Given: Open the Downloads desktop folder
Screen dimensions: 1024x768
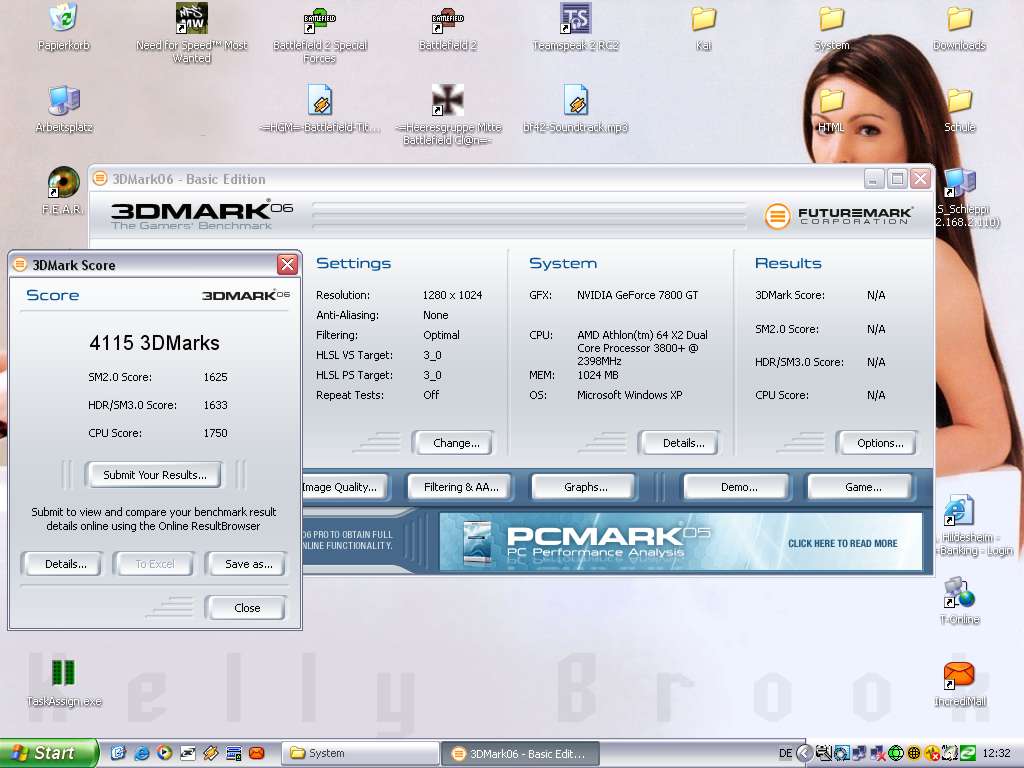Looking at the screenshot, I should 959,19.
